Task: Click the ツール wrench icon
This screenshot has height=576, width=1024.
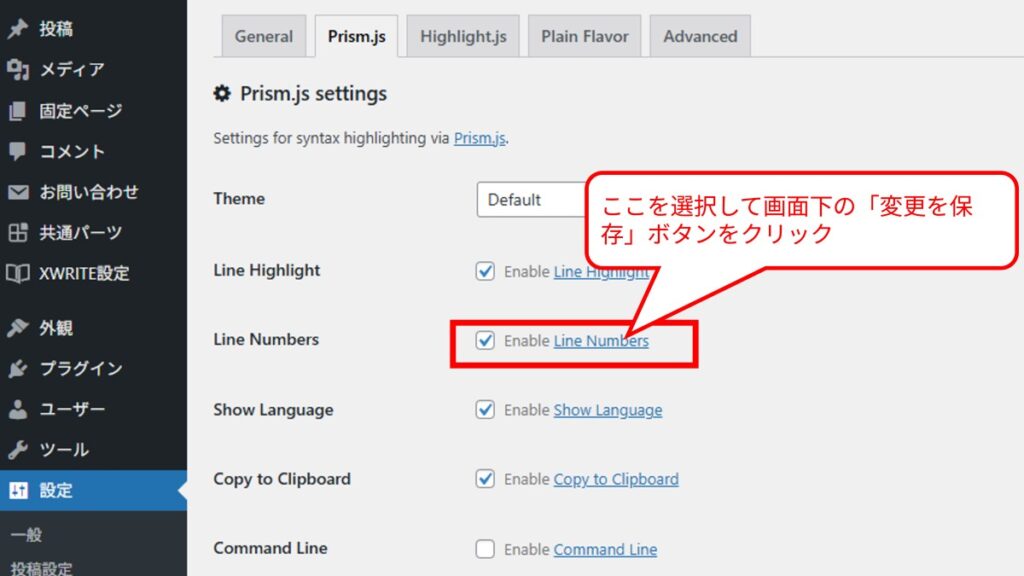Action: click(x=17, y=450)
